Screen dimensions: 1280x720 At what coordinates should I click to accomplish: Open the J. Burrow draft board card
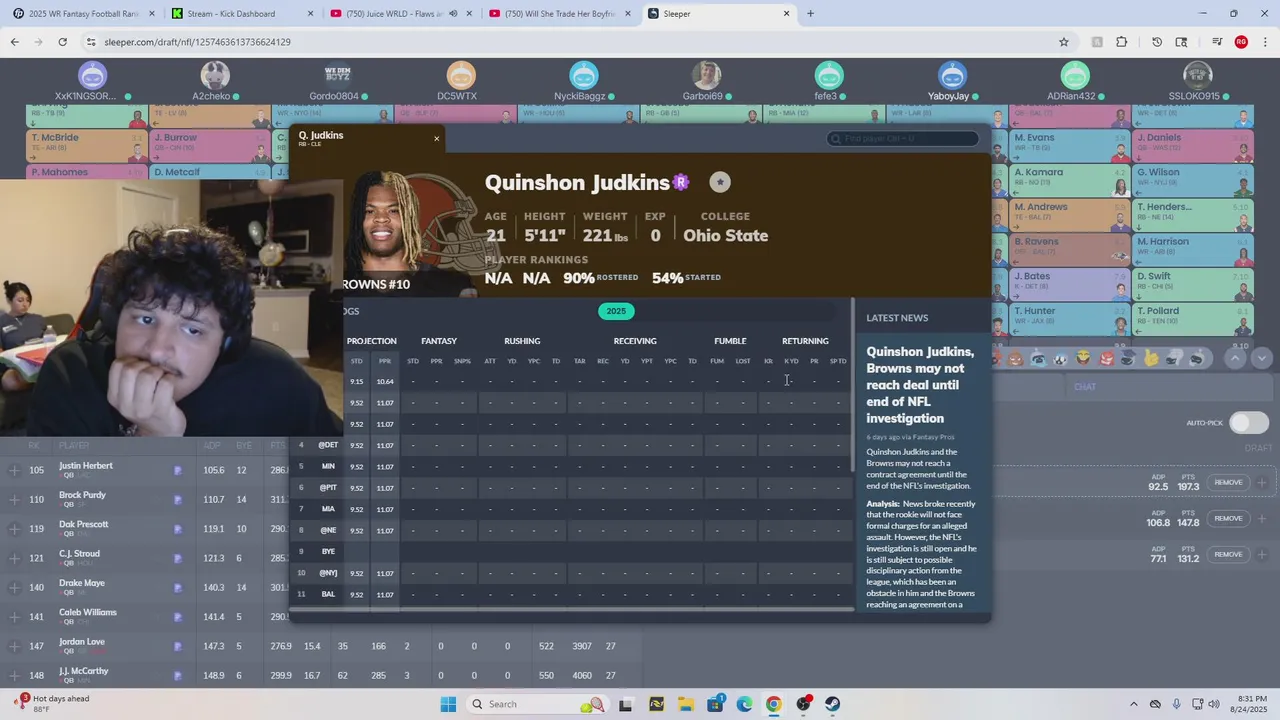pyautogui.click(x=208, y=146)
